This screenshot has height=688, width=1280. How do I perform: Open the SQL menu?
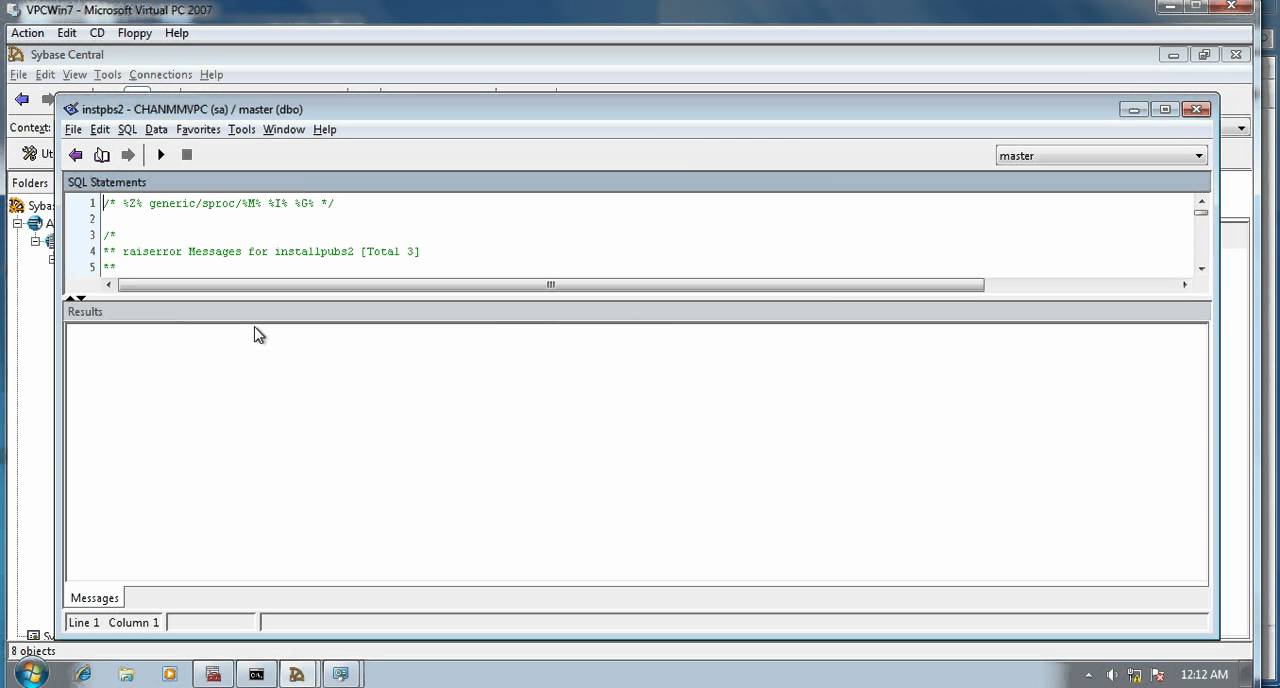(127, 130)
